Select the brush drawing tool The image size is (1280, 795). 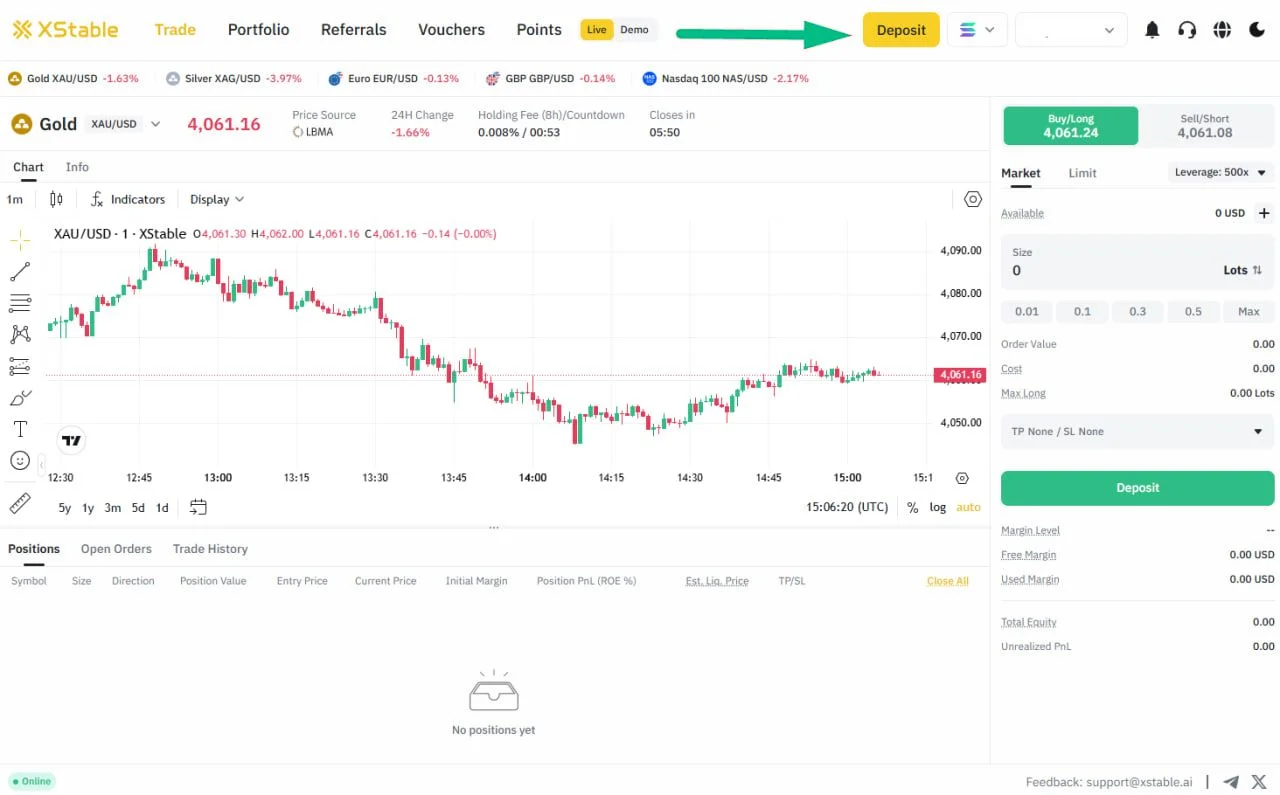point(20,398)
